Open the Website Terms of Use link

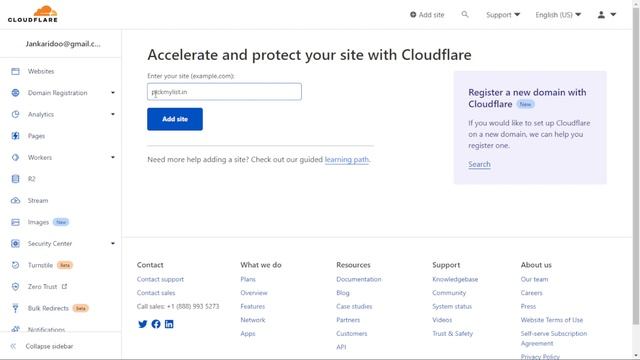[x=552, y=320]
